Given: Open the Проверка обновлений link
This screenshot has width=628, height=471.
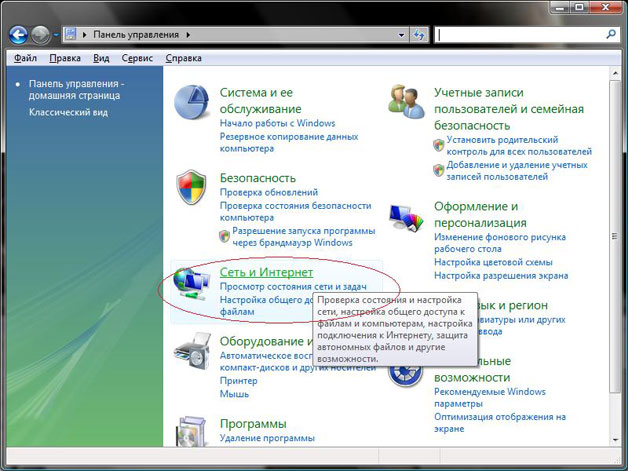Looking at the screenshot, I should click(268, 192).
